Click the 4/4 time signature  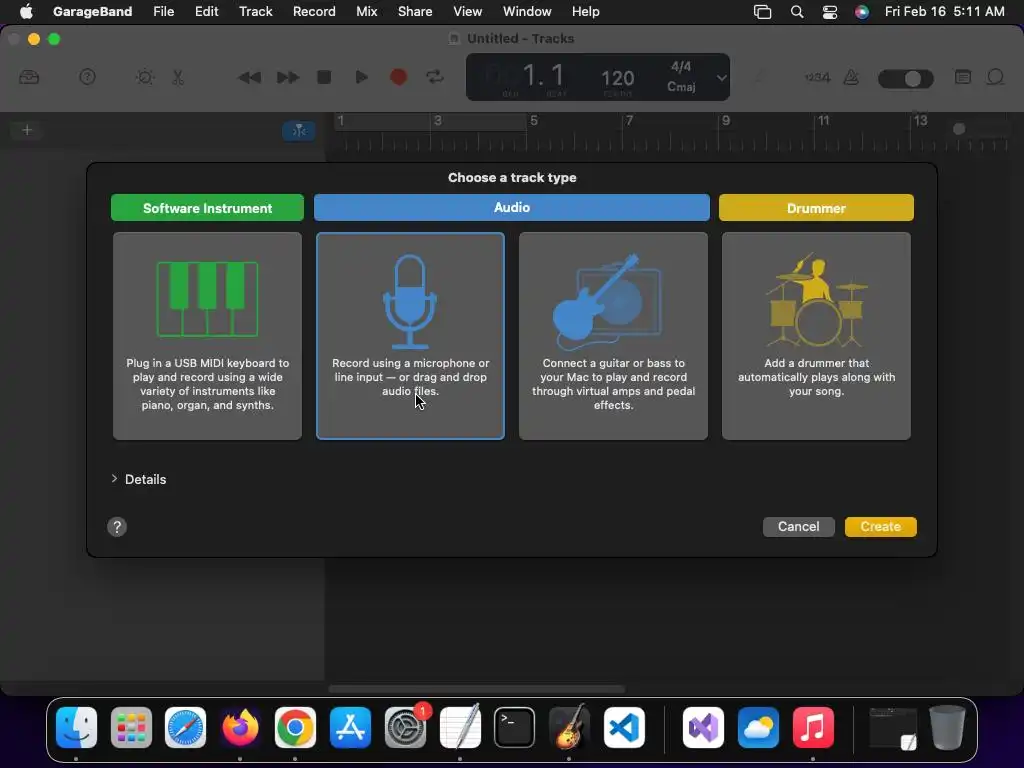(681, 67)
